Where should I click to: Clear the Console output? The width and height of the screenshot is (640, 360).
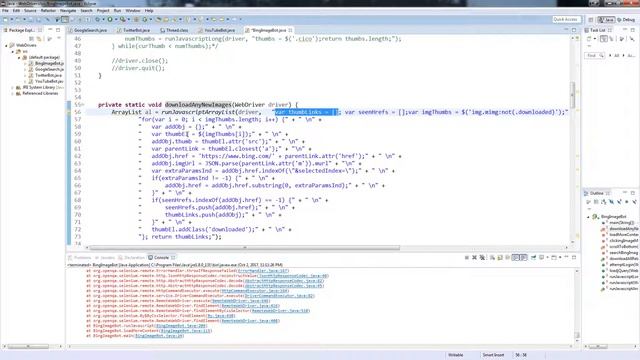point(492,258)
